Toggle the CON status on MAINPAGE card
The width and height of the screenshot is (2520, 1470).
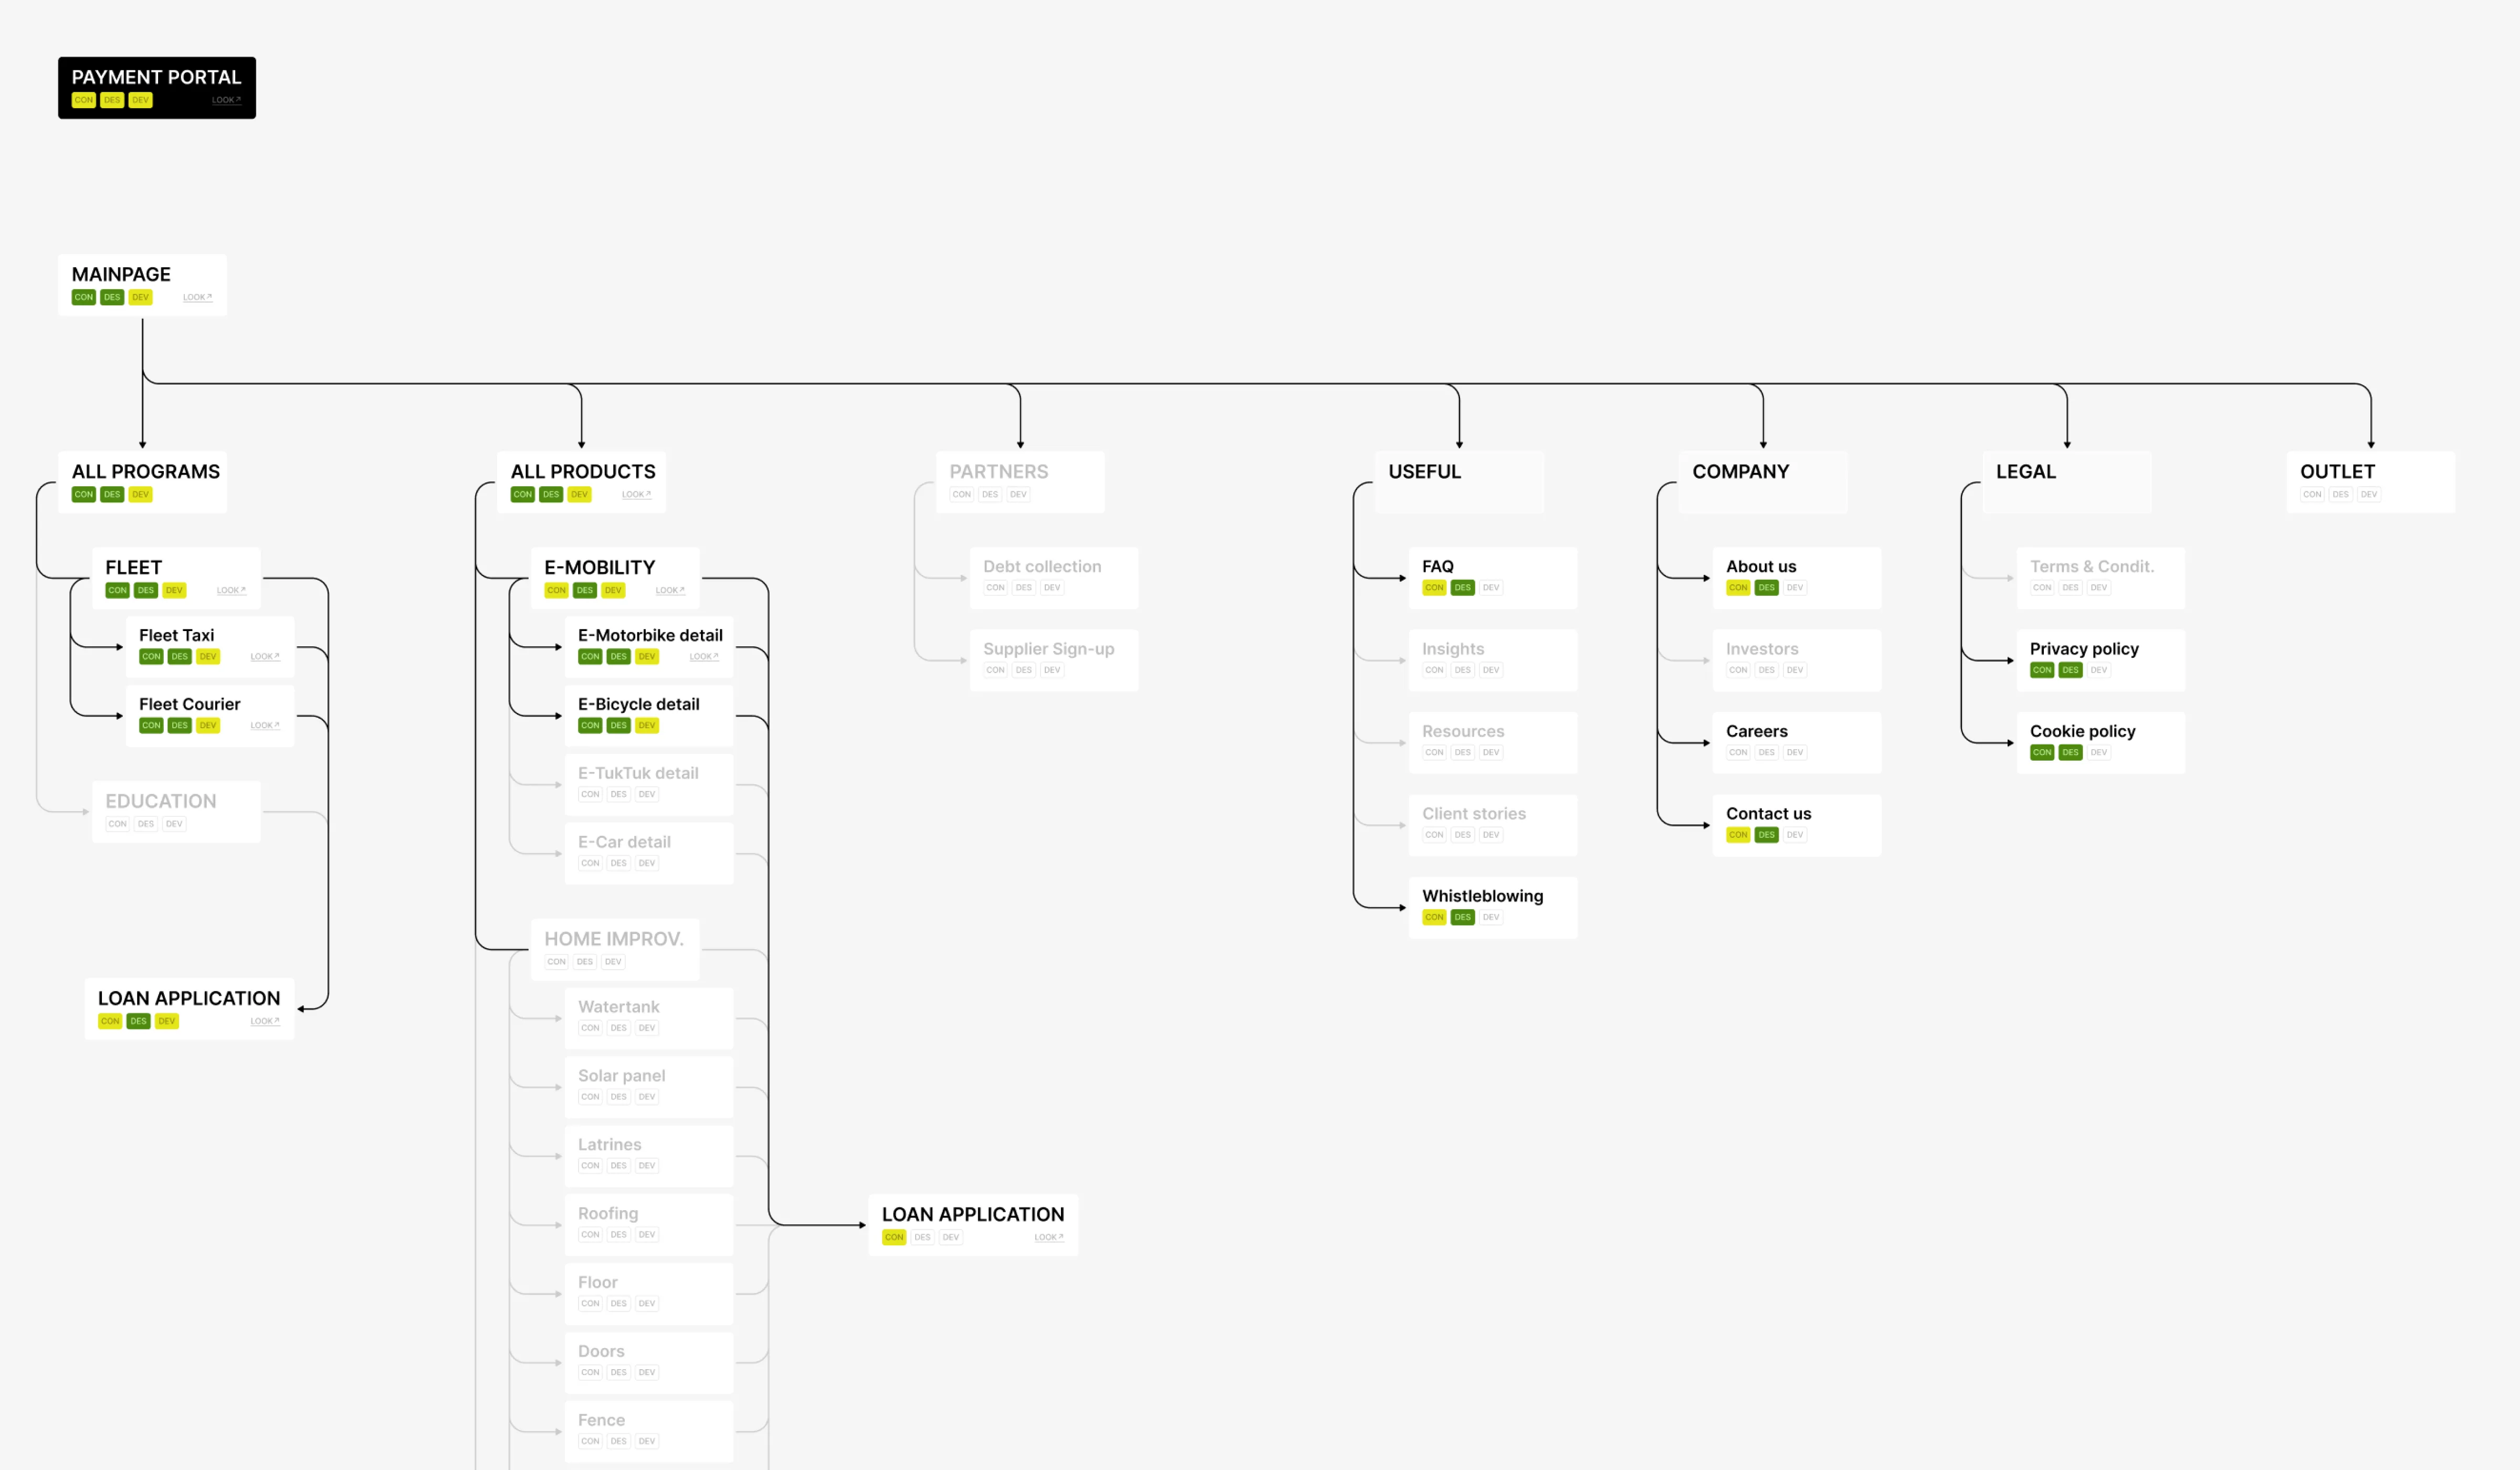coord(84,297)
